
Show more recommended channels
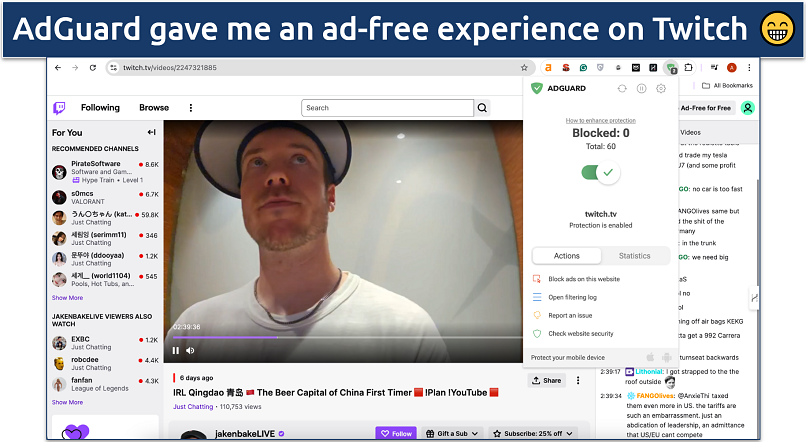point(67,298)
